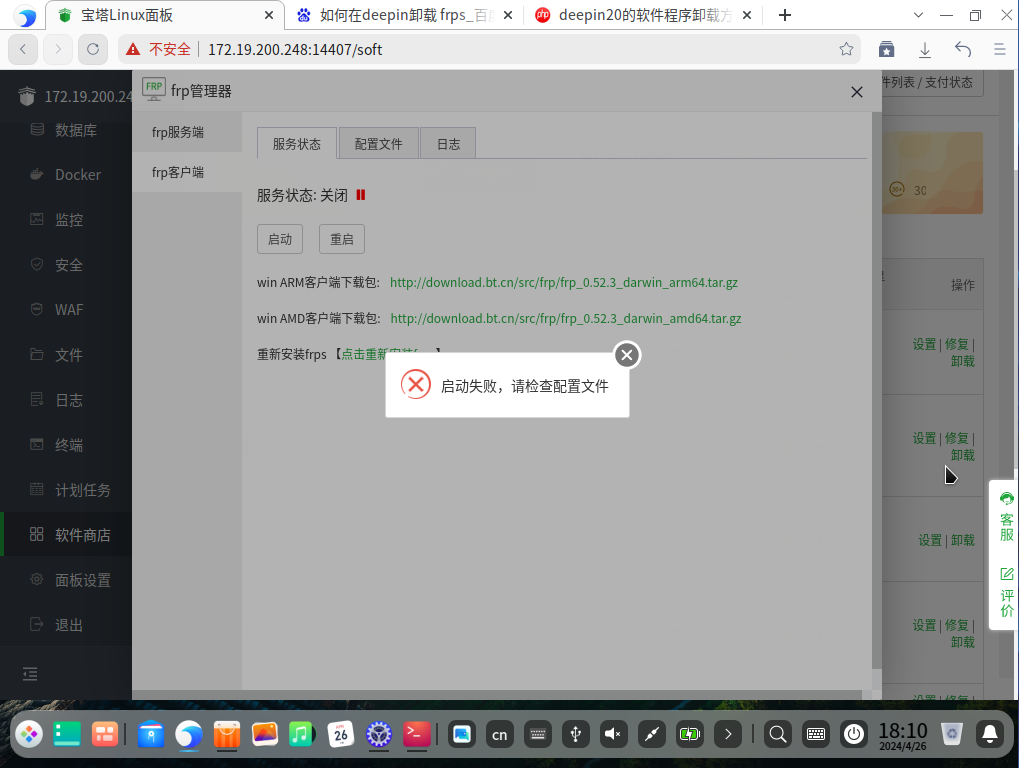Click the FRP logo icon in dialog title
The width and height of the screenshot is (1019, 768).
(x=154, y=90)
